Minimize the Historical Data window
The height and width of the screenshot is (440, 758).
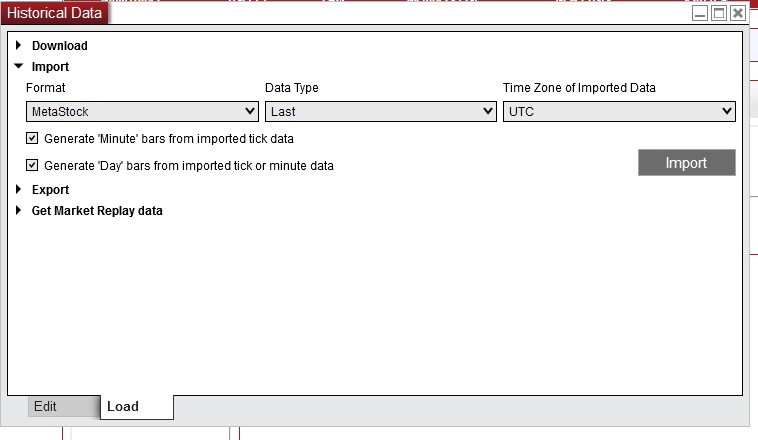[x=700, y=13]
